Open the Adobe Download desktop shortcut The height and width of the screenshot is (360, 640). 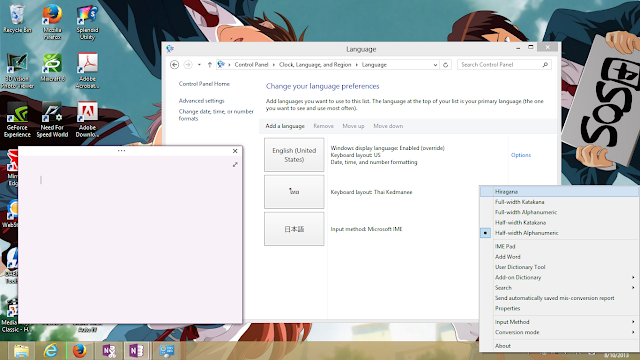tap(87, 119)
